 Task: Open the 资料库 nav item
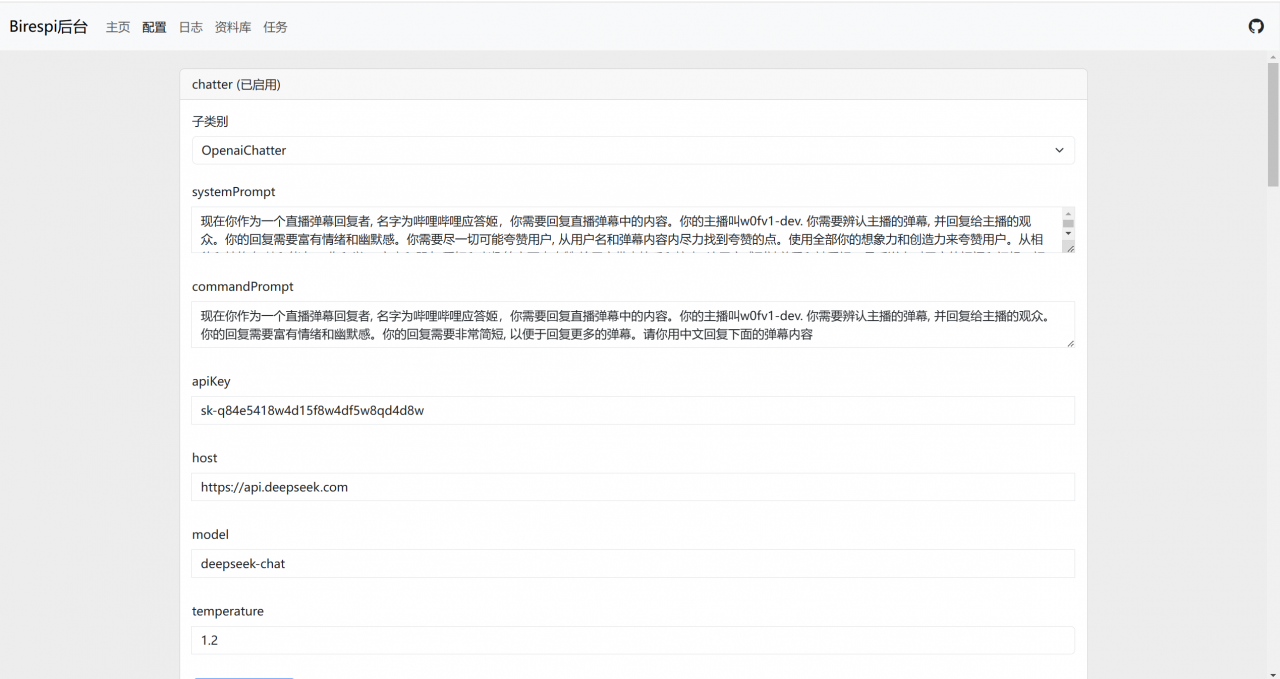point(233,27)
